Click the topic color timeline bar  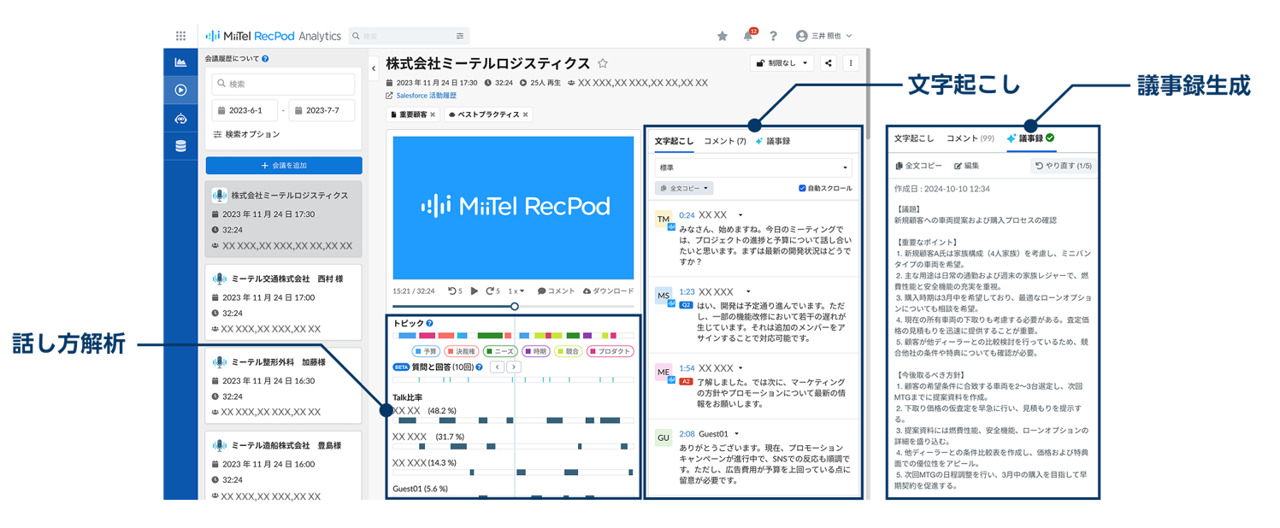pos(513,336)
